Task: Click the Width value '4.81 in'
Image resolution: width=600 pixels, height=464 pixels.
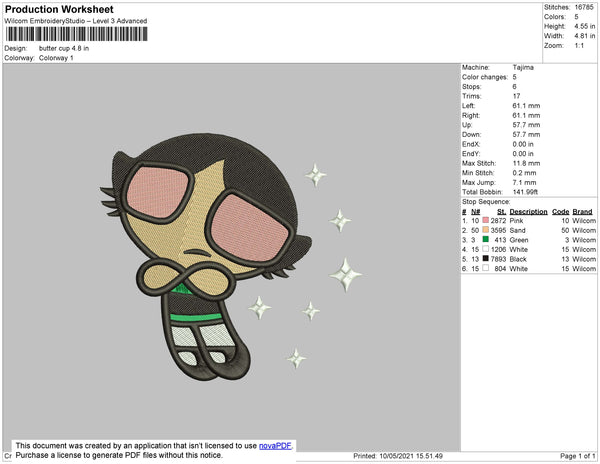Action: [585, 36]
